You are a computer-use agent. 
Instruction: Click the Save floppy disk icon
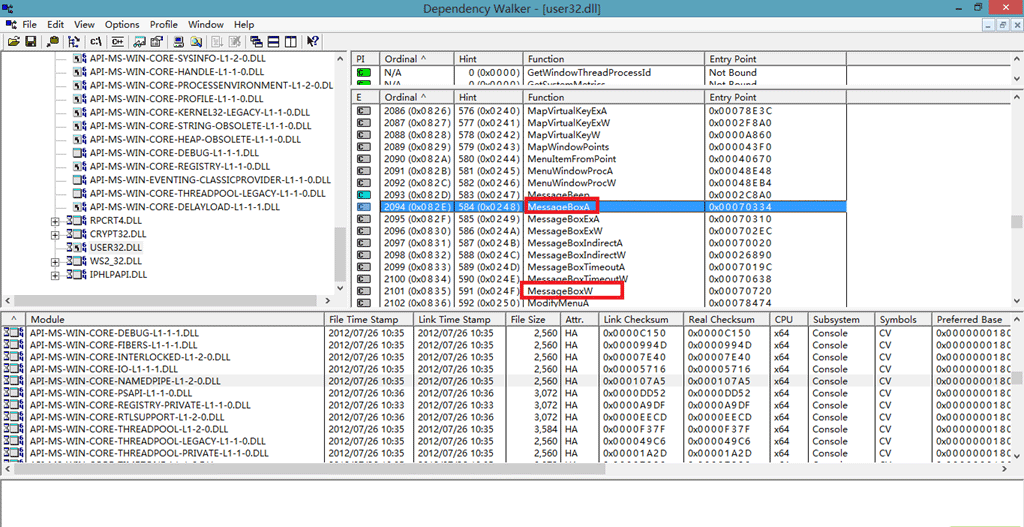30,42
